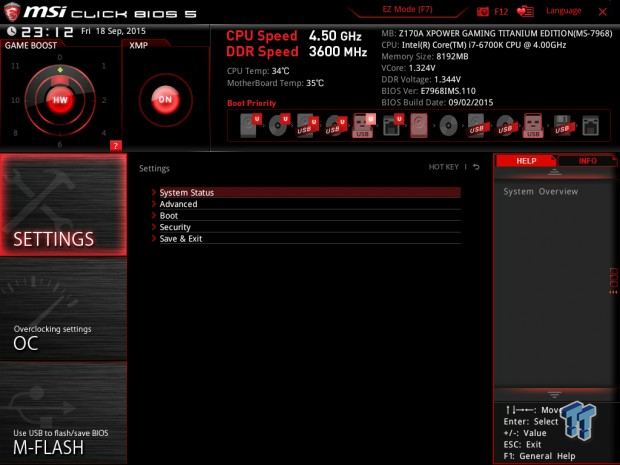Expand the chevron beside Security
Viewport: 620px width, 465px height.
pos(154,227)
